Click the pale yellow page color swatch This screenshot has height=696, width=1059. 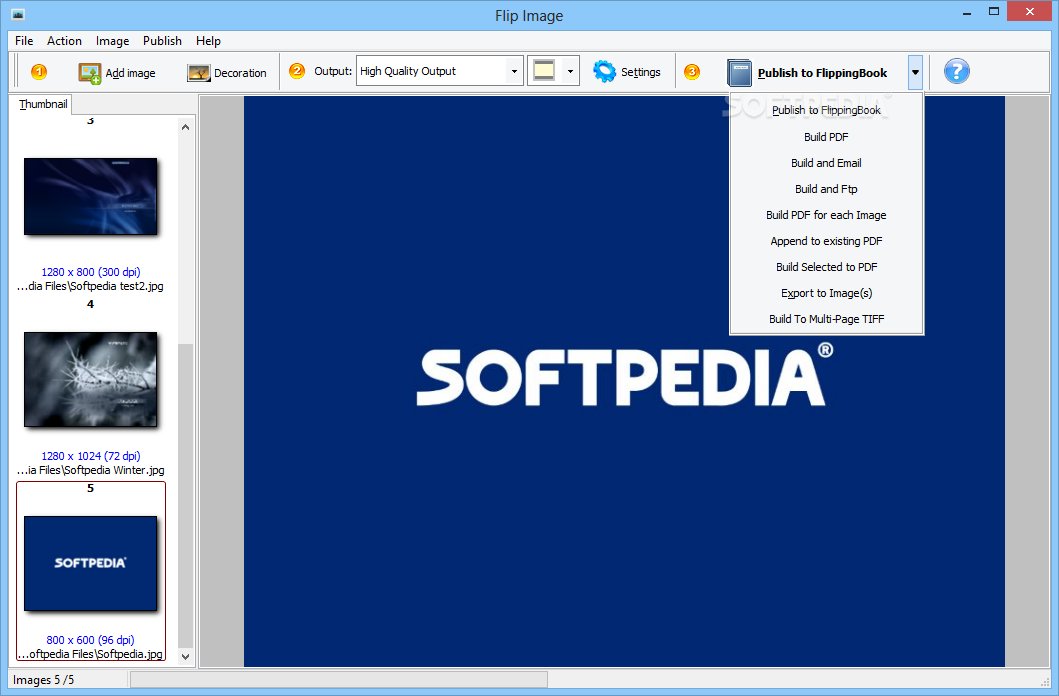coord(544,71)
